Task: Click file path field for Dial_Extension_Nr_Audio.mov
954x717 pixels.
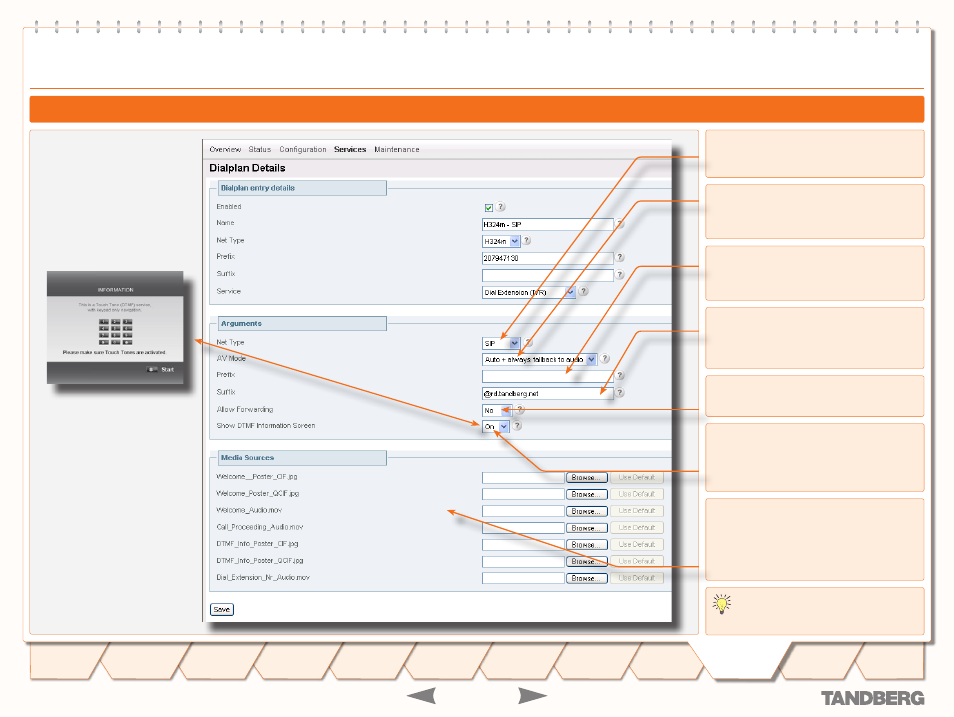Action: 523,578
